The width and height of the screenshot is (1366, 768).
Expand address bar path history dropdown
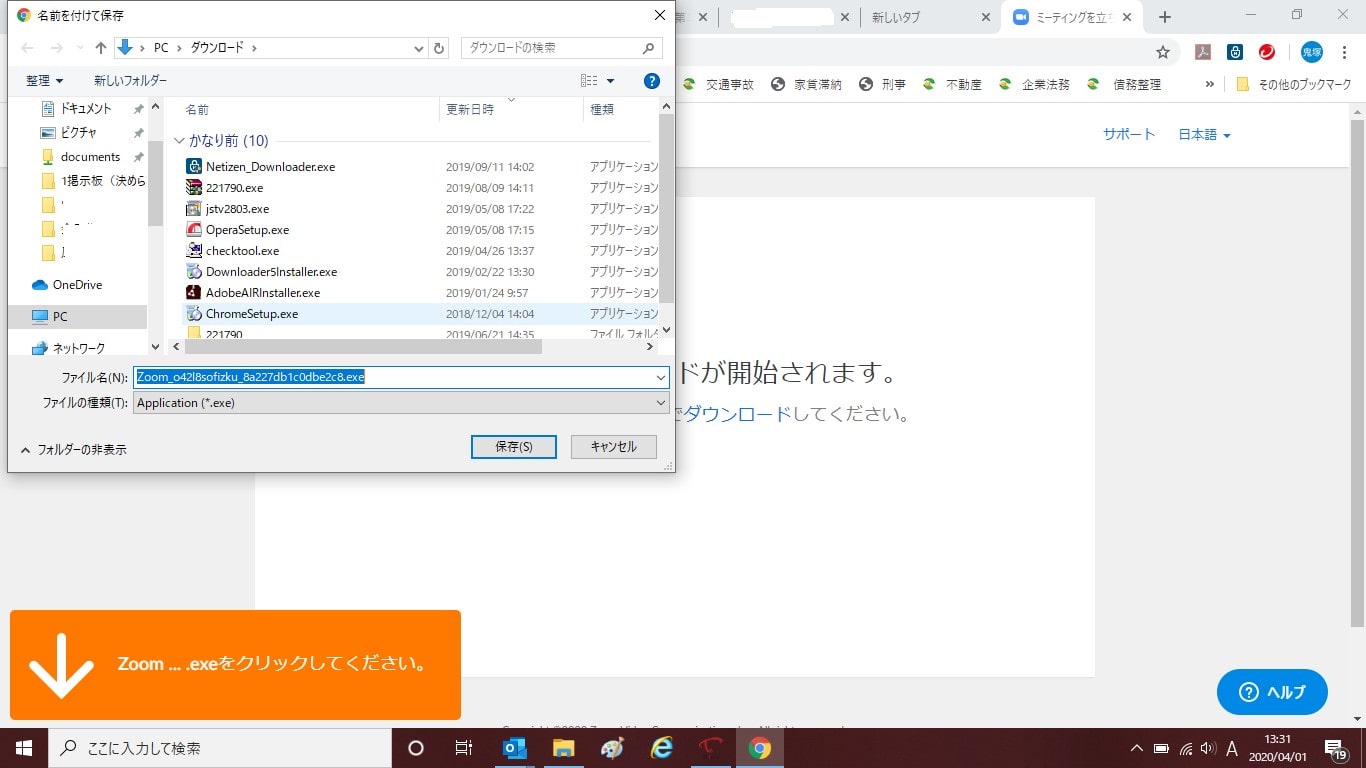point(419,48)
